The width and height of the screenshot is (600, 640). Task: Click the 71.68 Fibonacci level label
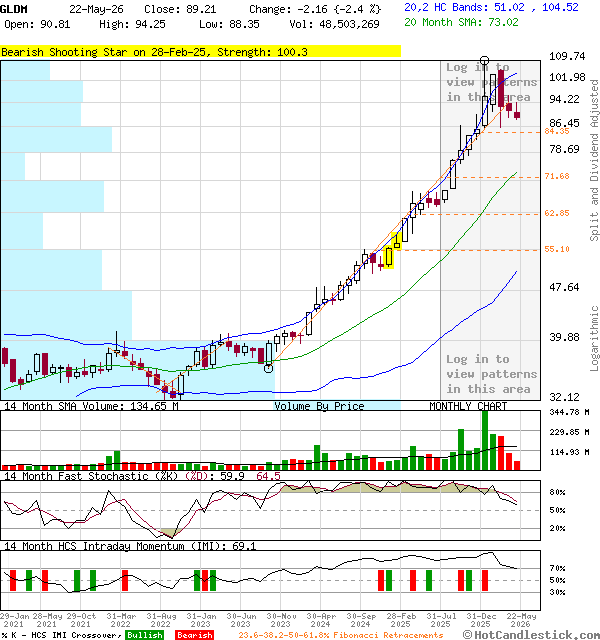click(x=557, y=176)
